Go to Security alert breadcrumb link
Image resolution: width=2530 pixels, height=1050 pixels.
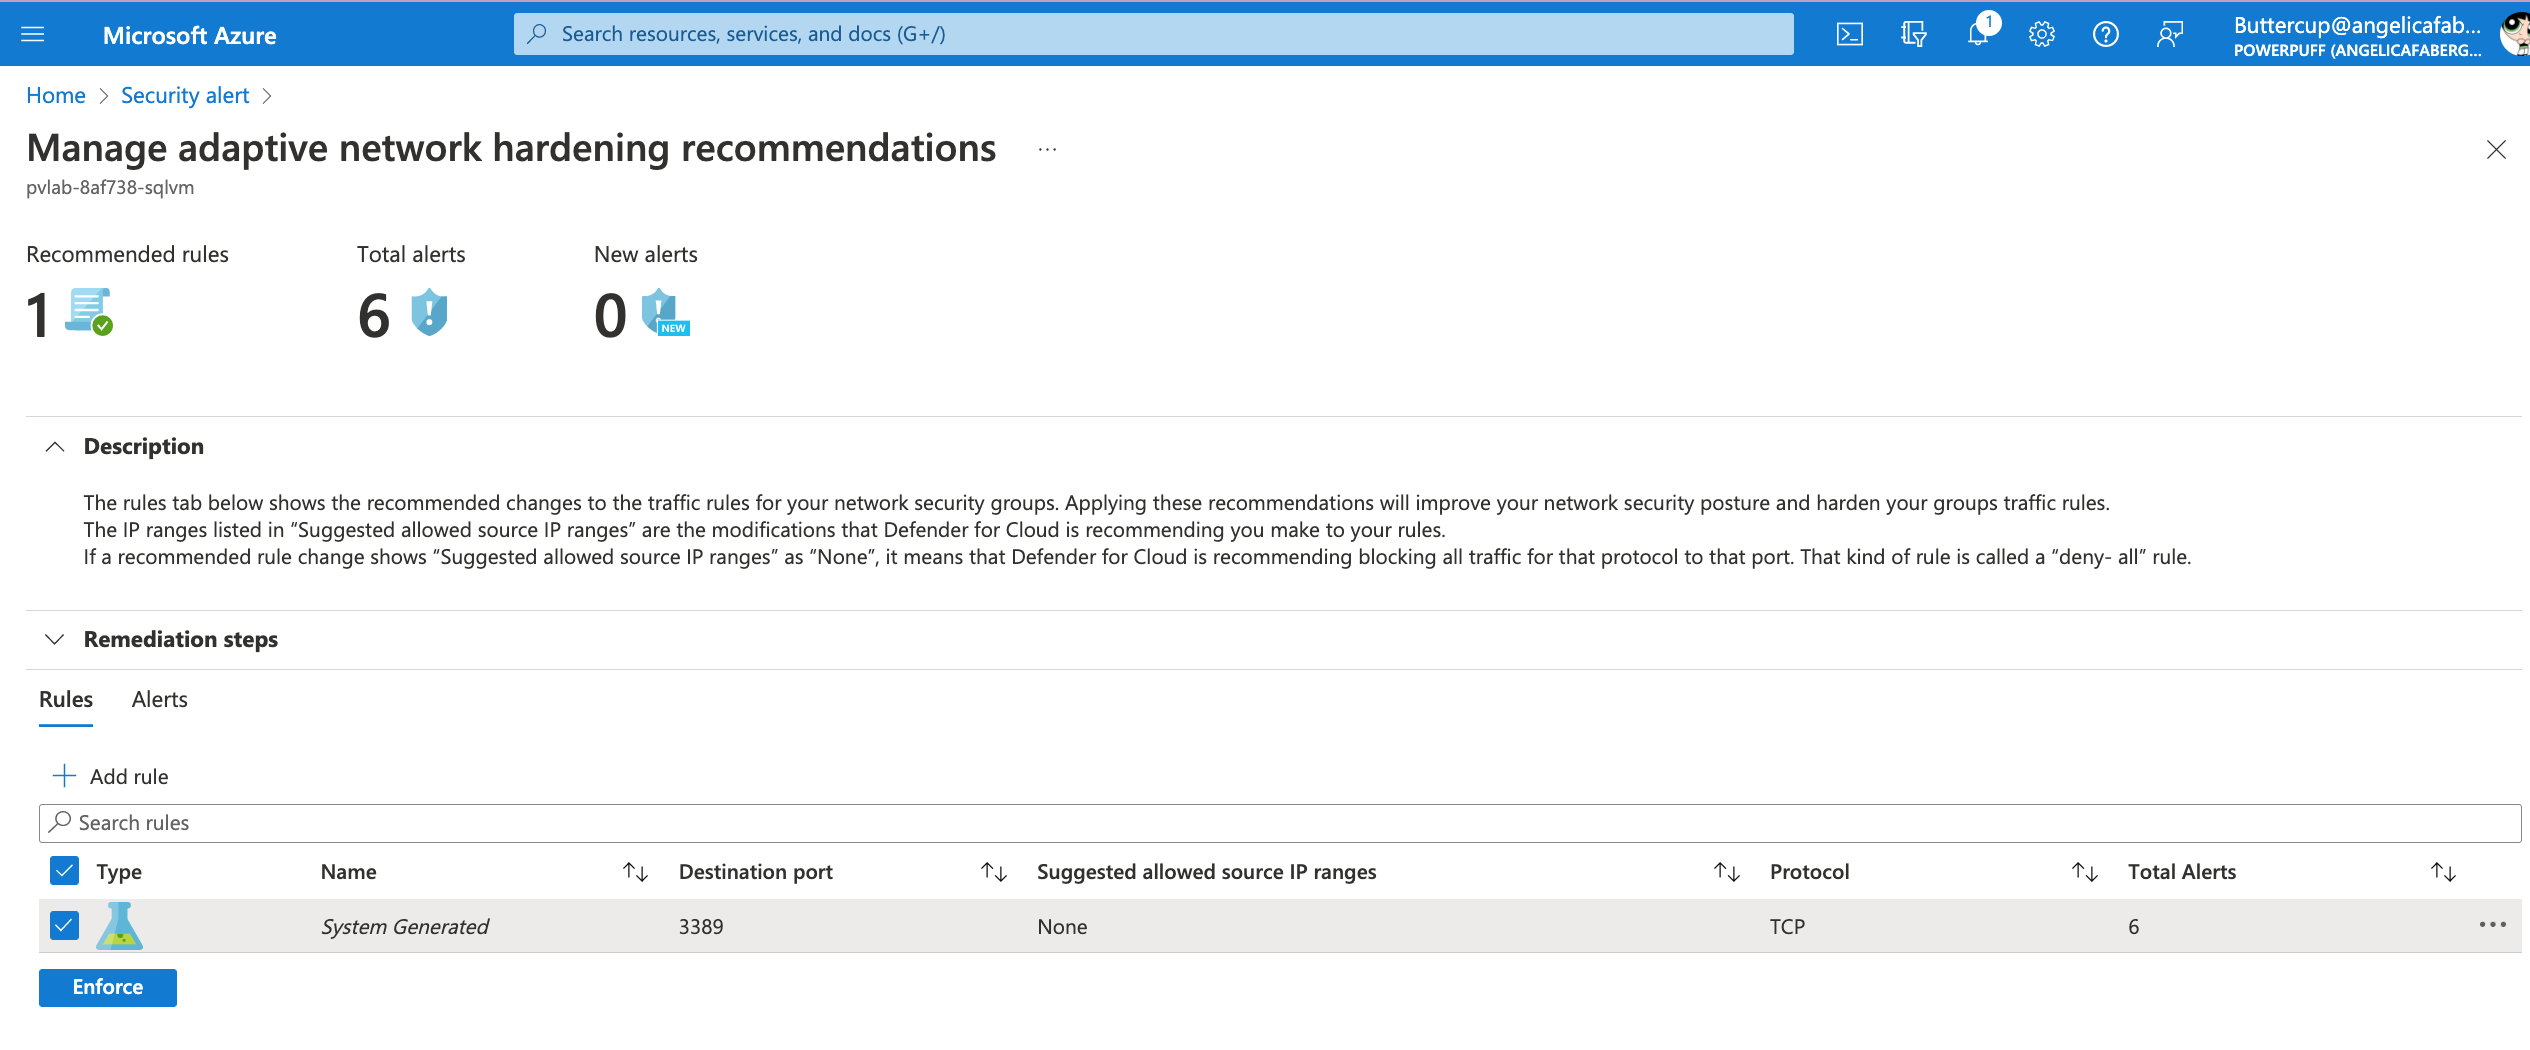[185, 96]
